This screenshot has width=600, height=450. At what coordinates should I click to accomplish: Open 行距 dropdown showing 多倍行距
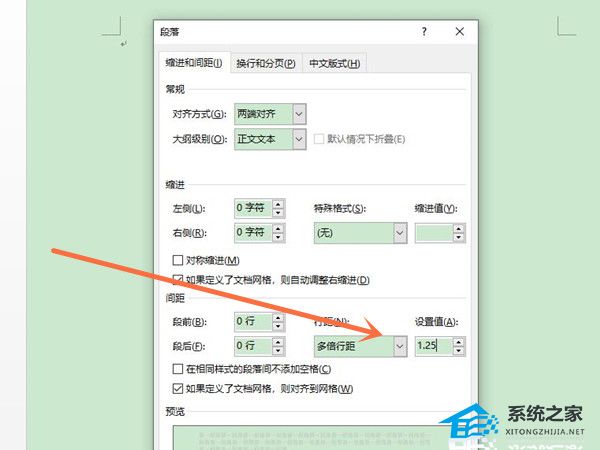(360, 346)
